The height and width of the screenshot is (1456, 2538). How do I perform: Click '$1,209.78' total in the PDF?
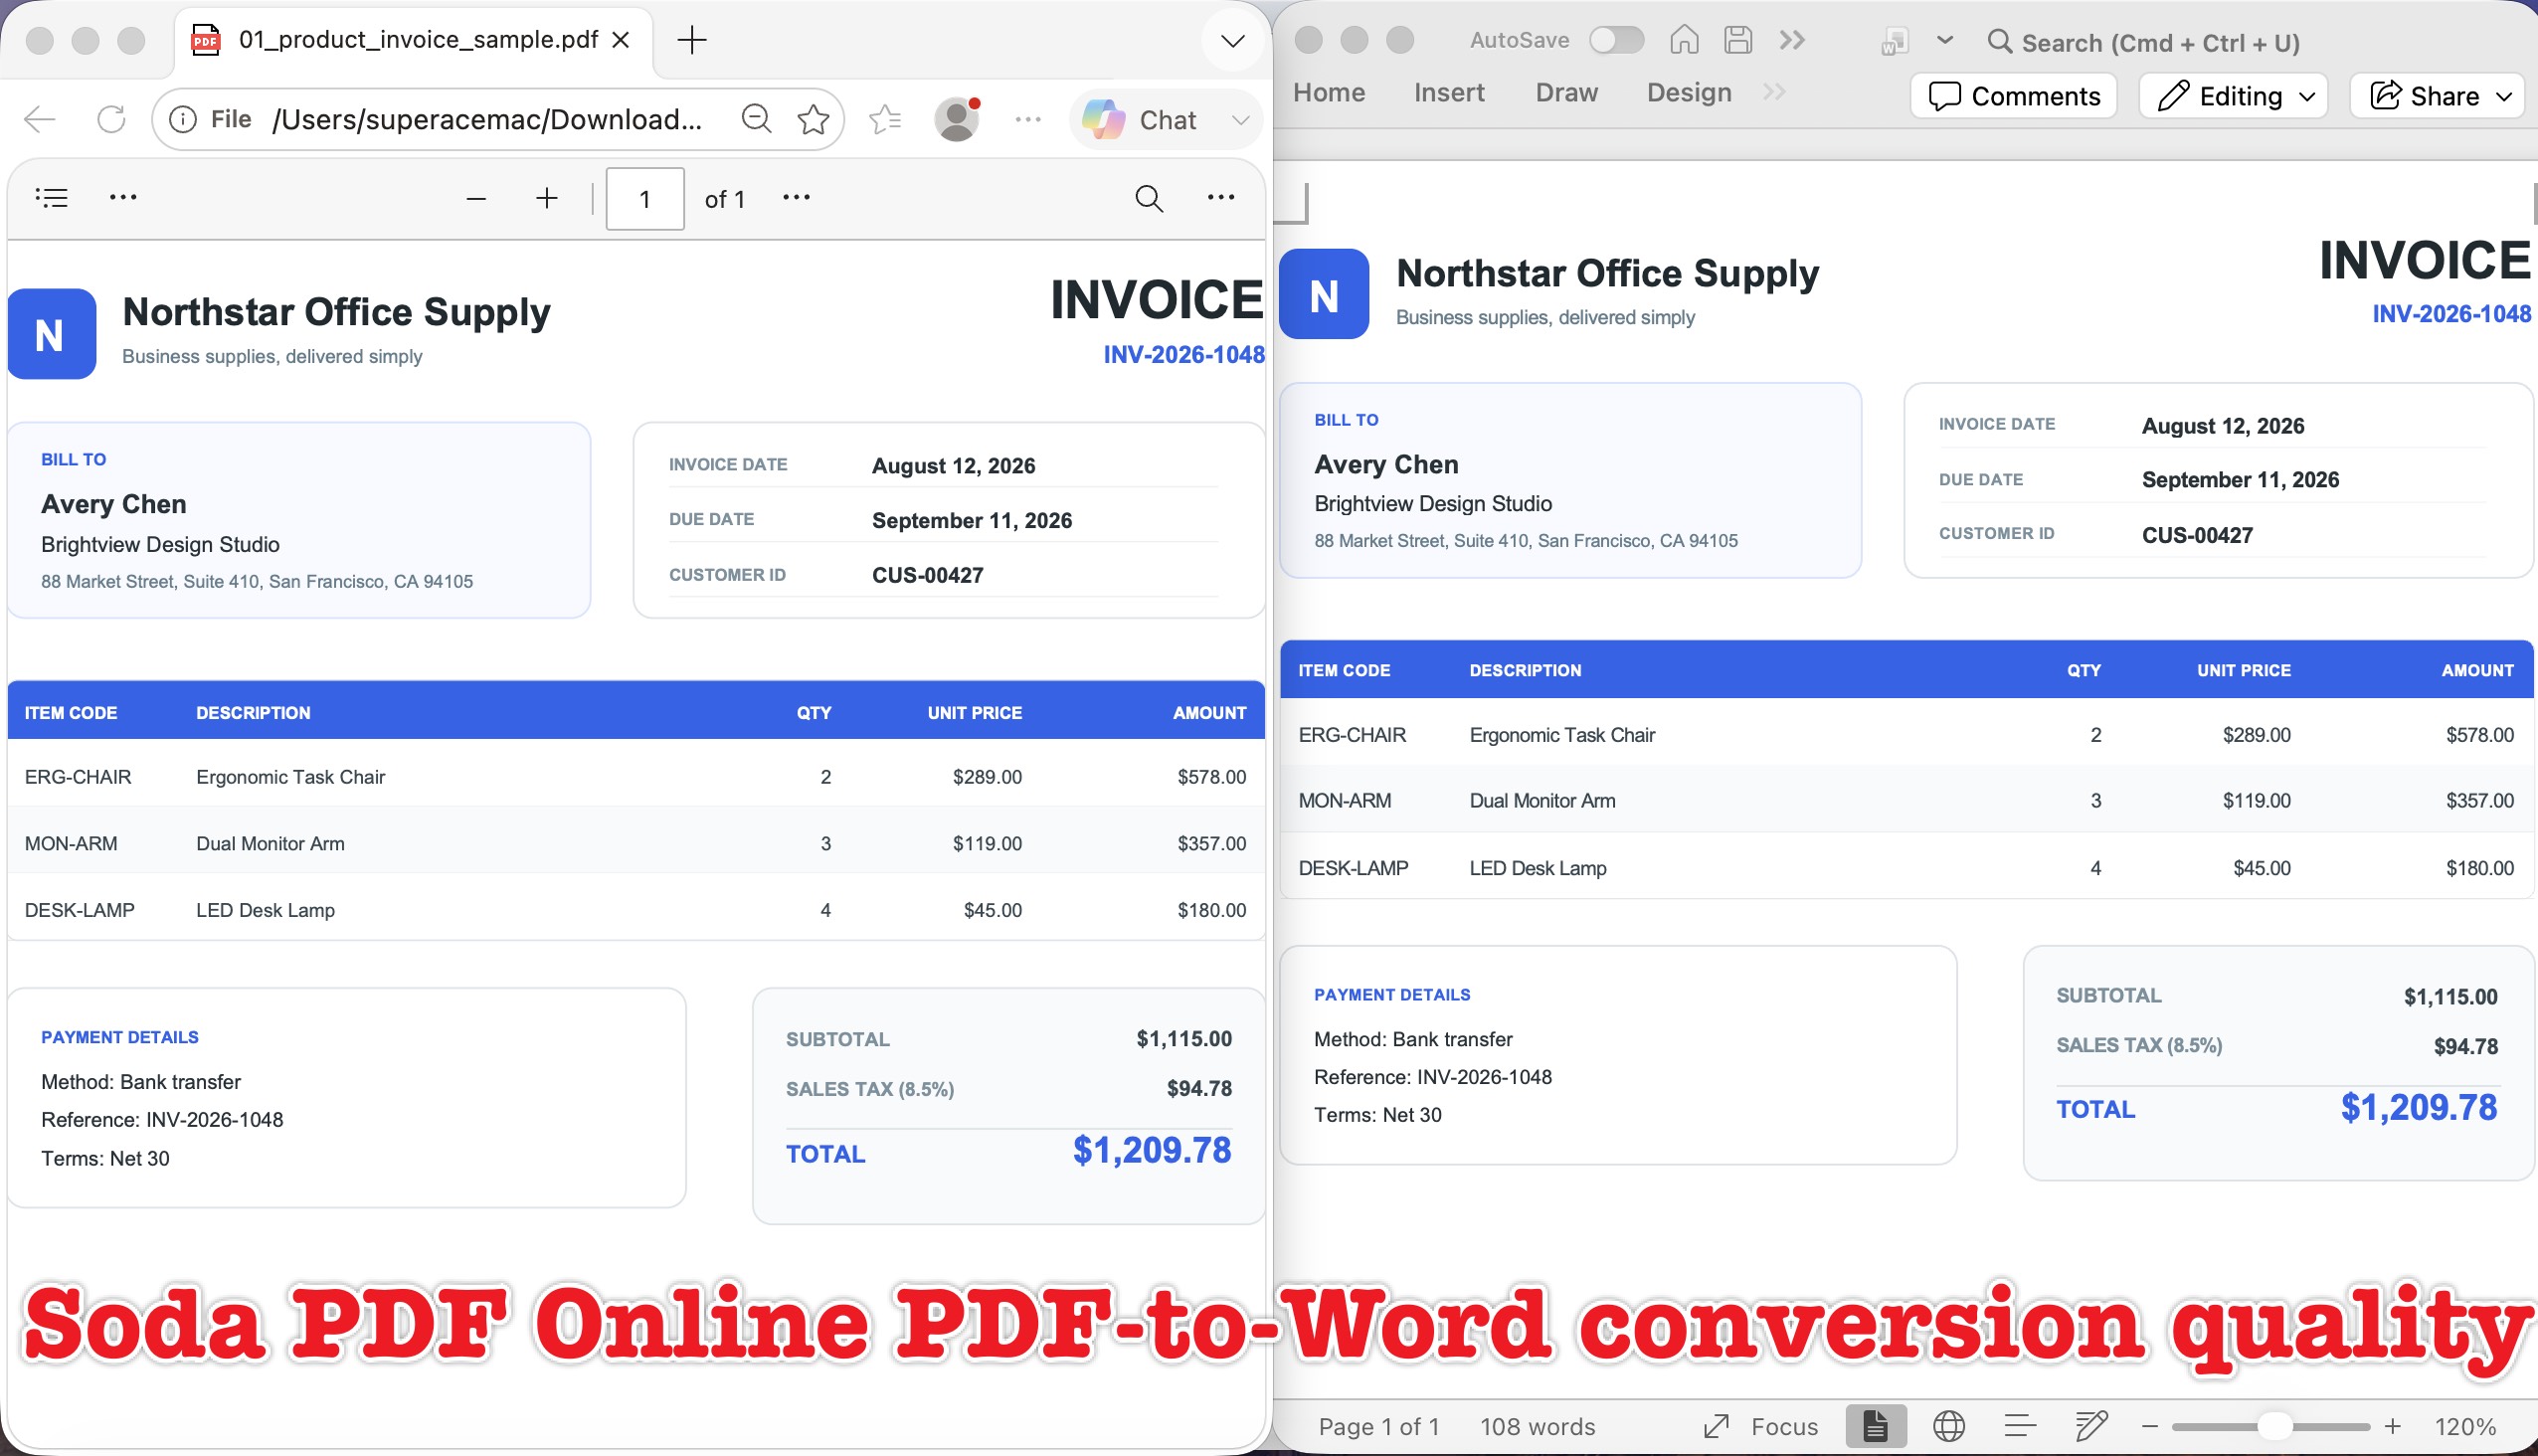pos(1151,1150)
